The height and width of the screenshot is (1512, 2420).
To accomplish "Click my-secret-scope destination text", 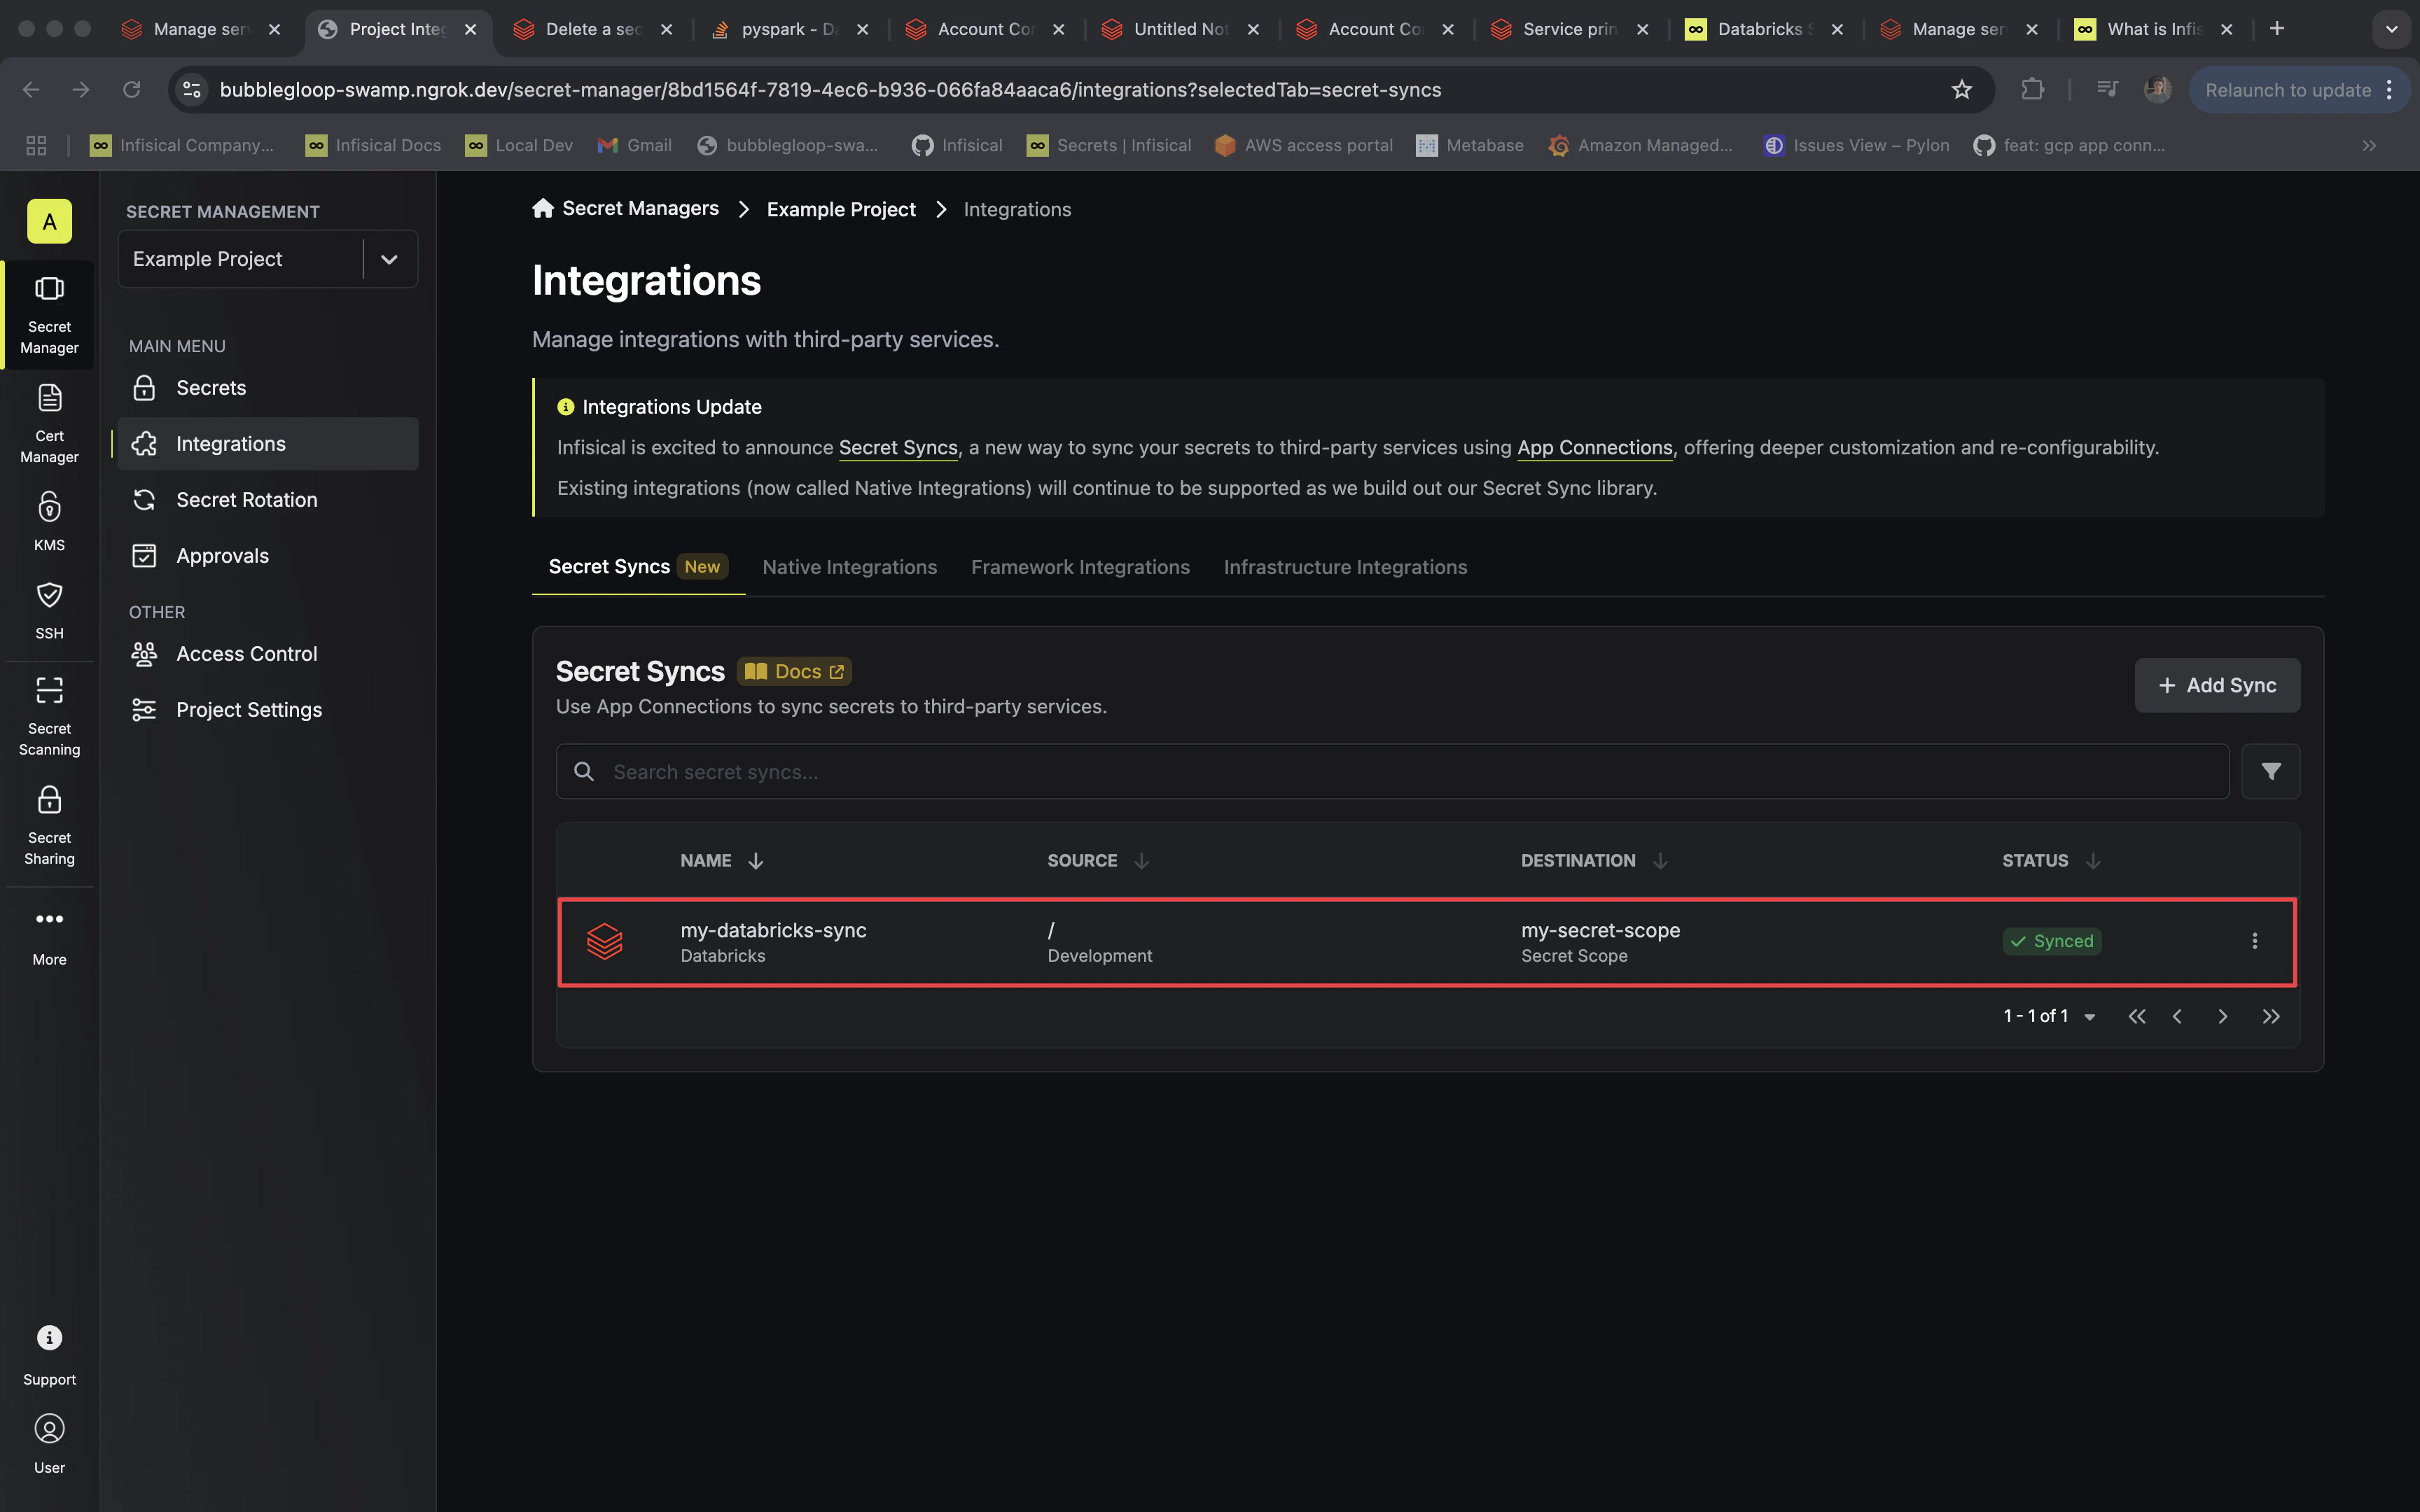I will (x=1600, y=930).
